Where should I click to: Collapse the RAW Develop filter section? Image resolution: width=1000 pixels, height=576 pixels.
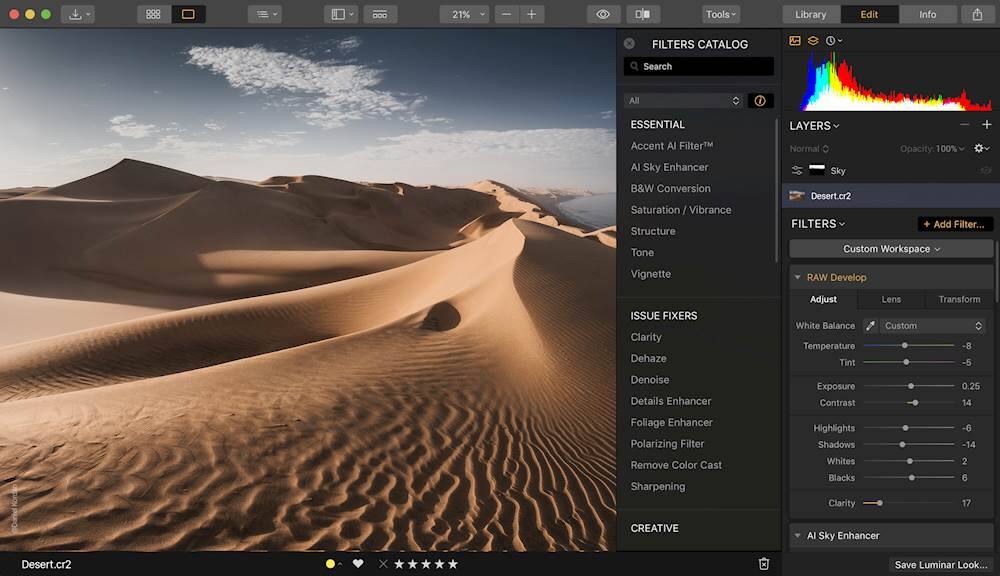tap(797, 277)
